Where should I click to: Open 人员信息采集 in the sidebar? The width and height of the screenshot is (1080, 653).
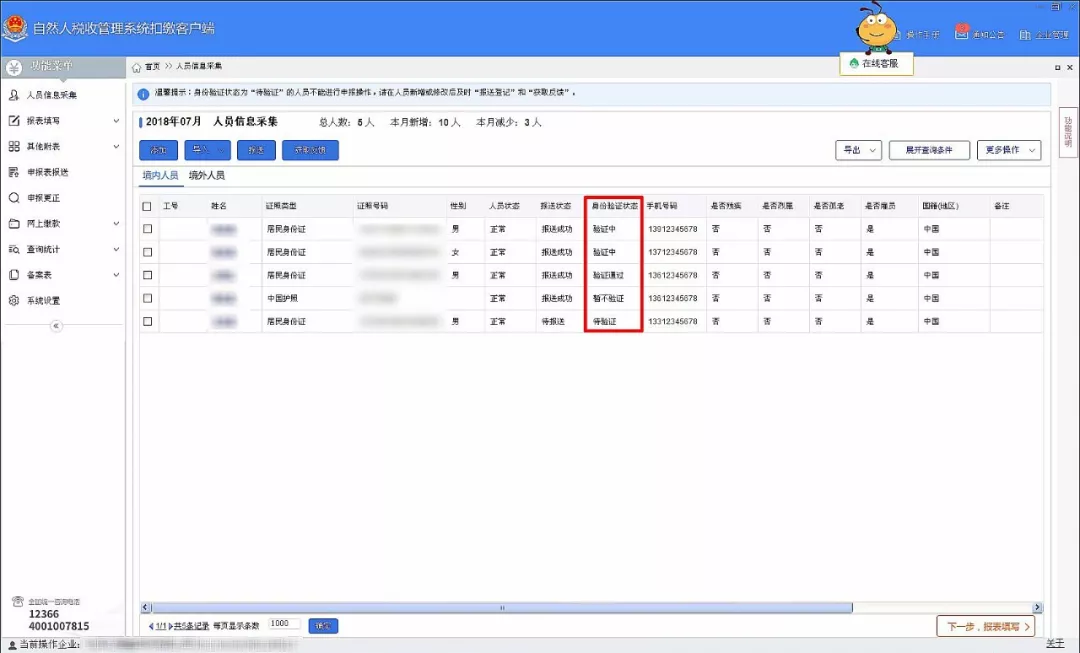pos(51,95)
